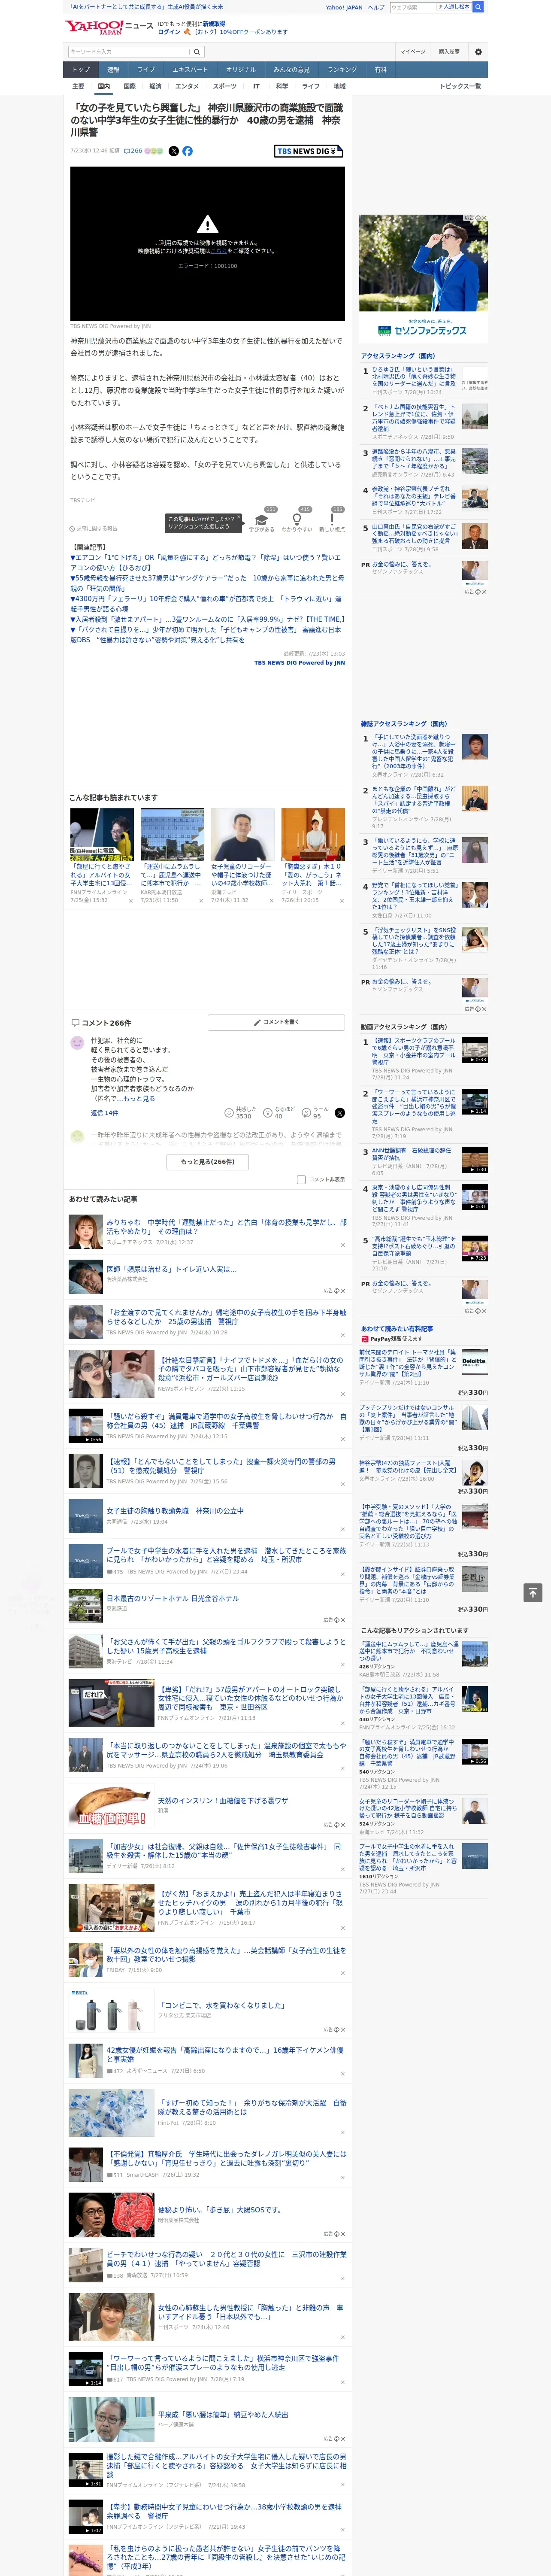Share the comment on X
The width and height of the screenshot is (551, 2576).
coord(339,1112)
